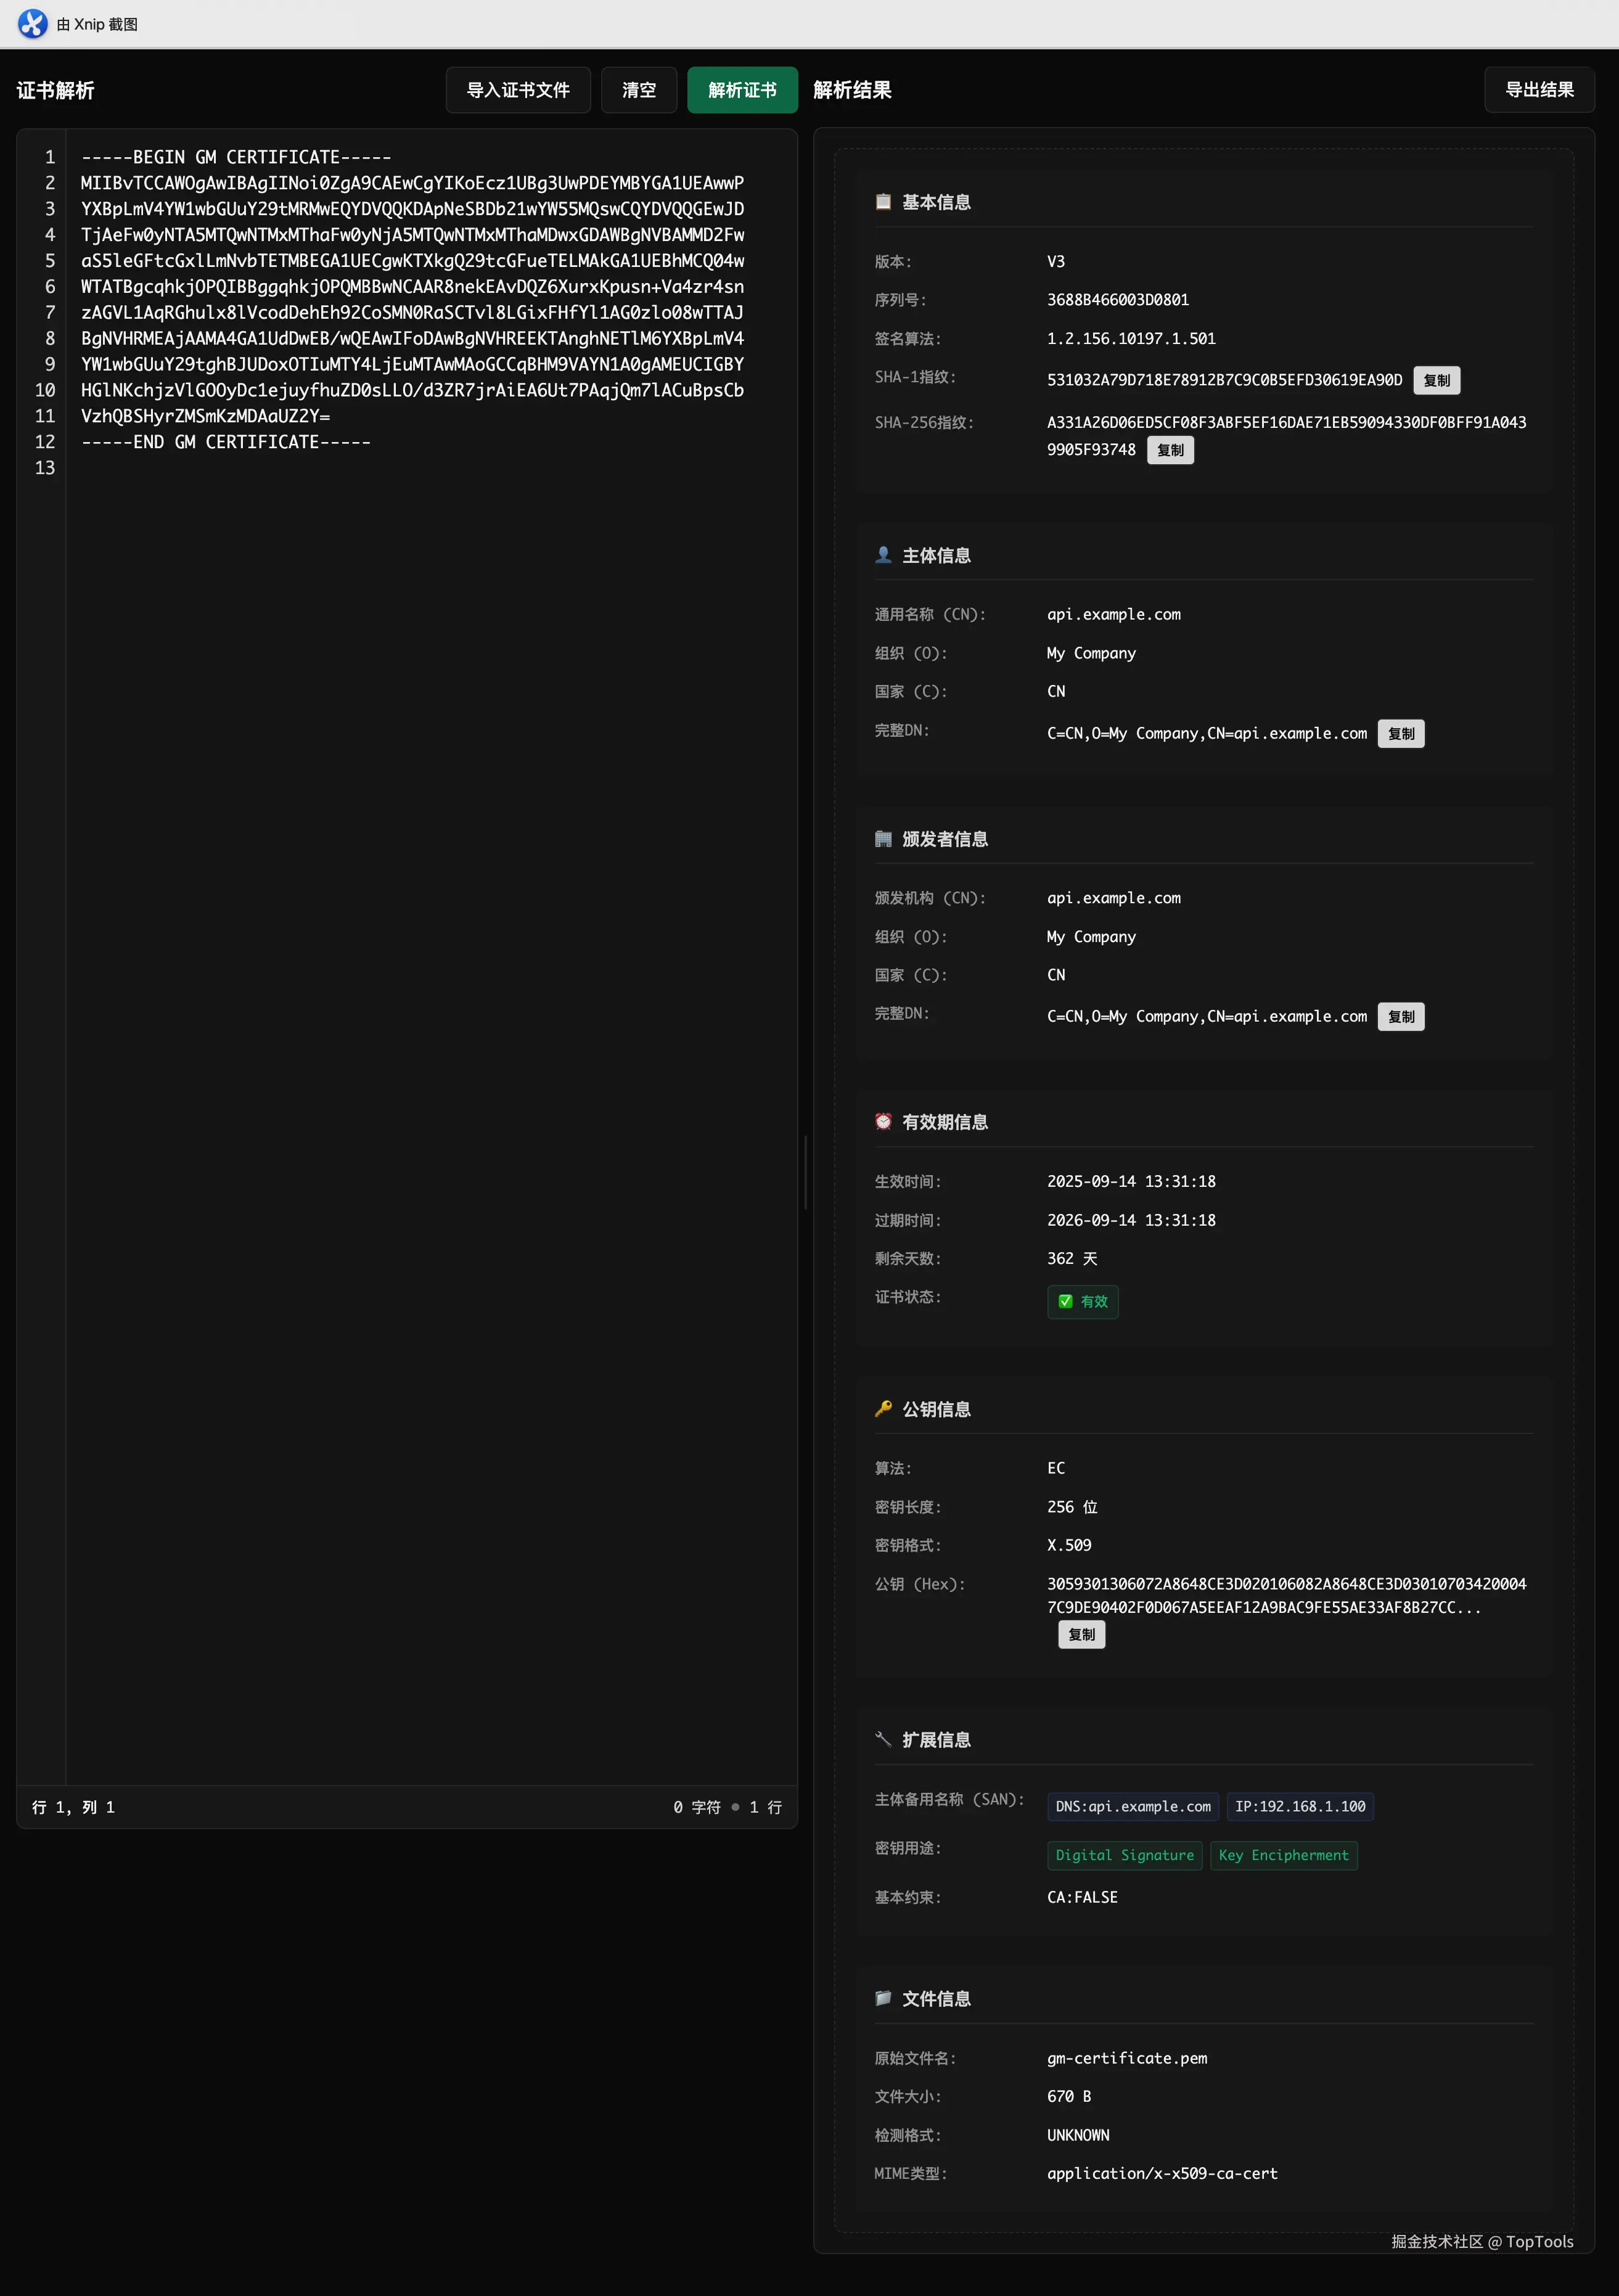Click the 导入证书文件 button
This screenshot has width=1619, height=2296.
point(517,90)
